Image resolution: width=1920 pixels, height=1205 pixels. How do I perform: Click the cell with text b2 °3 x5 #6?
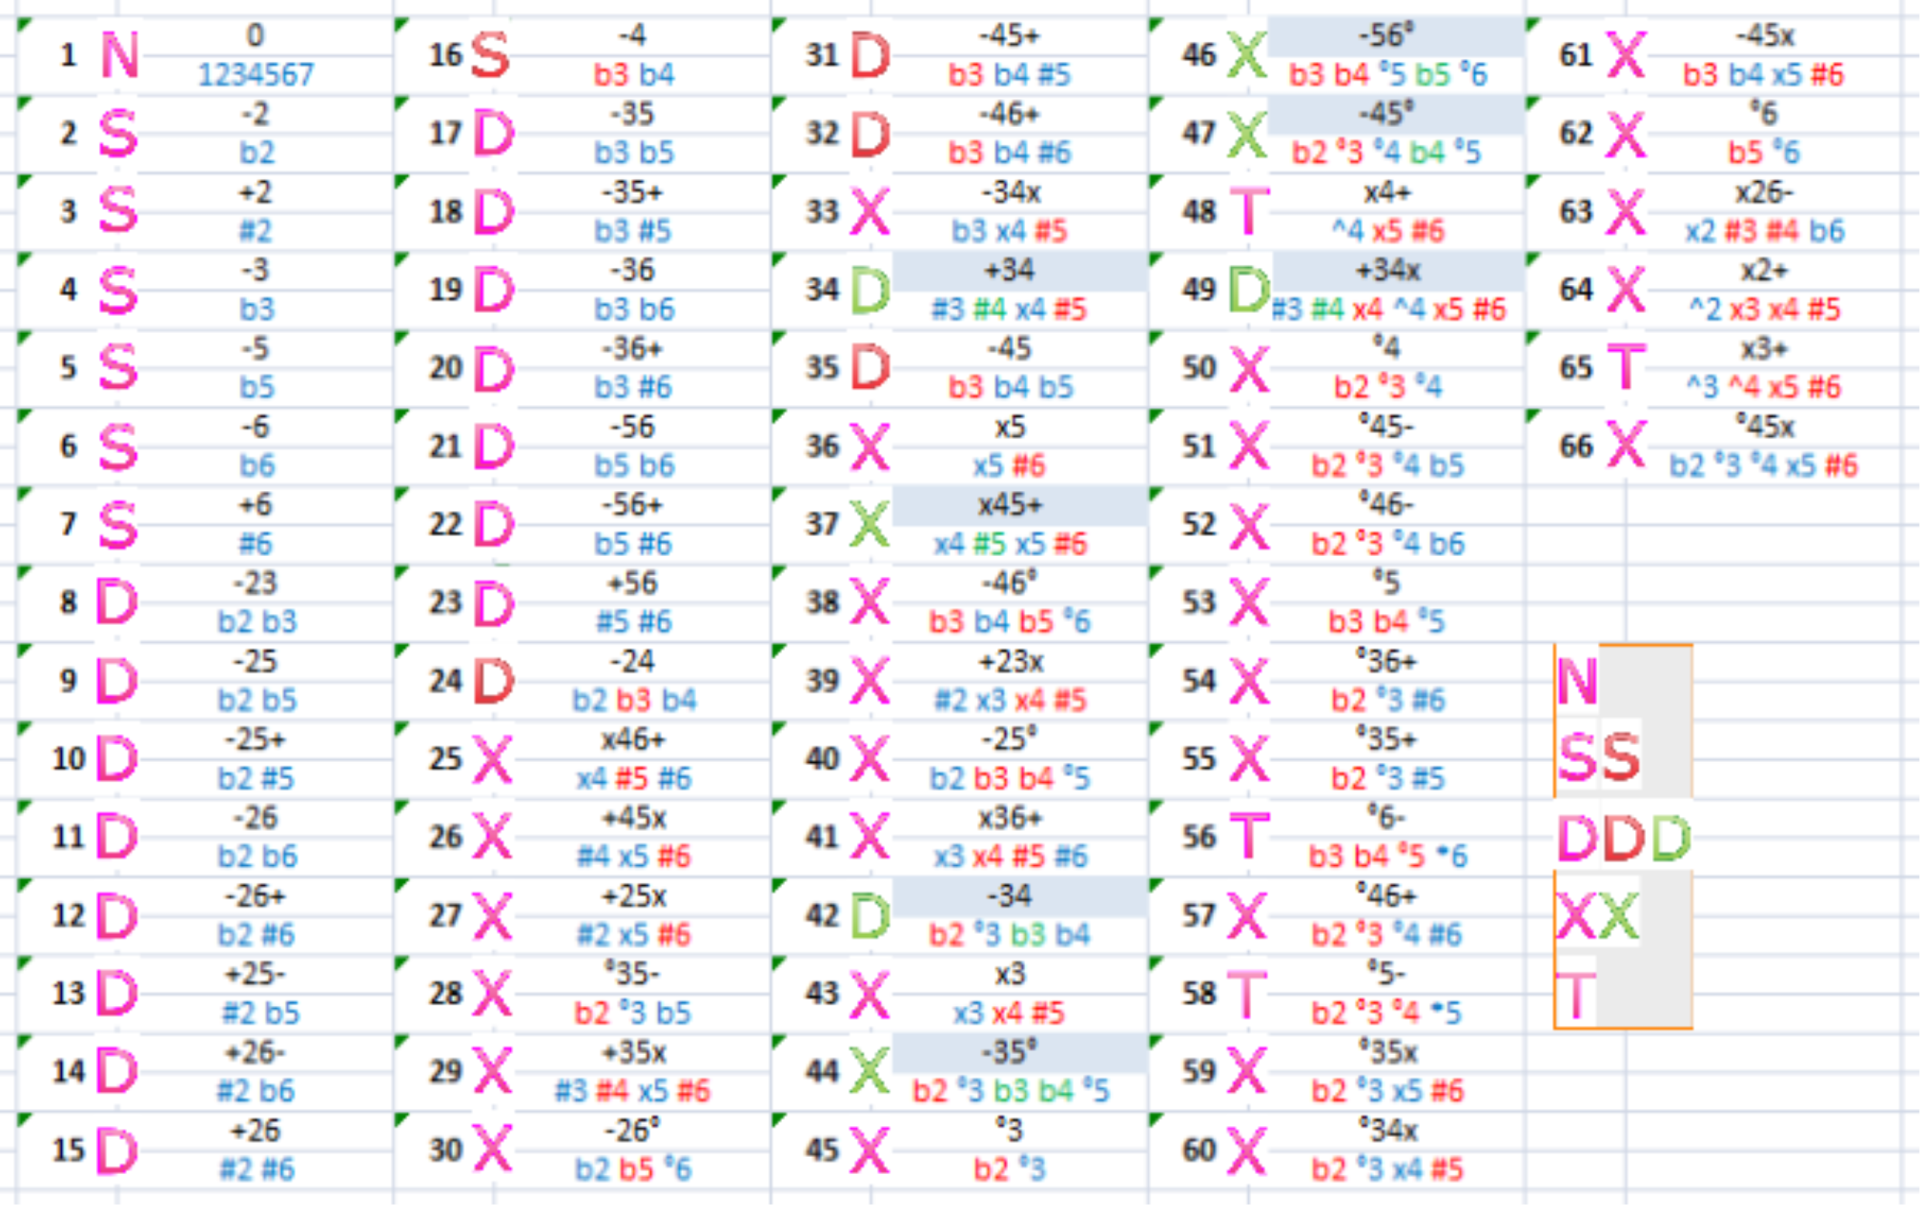pos(1387,1091)
